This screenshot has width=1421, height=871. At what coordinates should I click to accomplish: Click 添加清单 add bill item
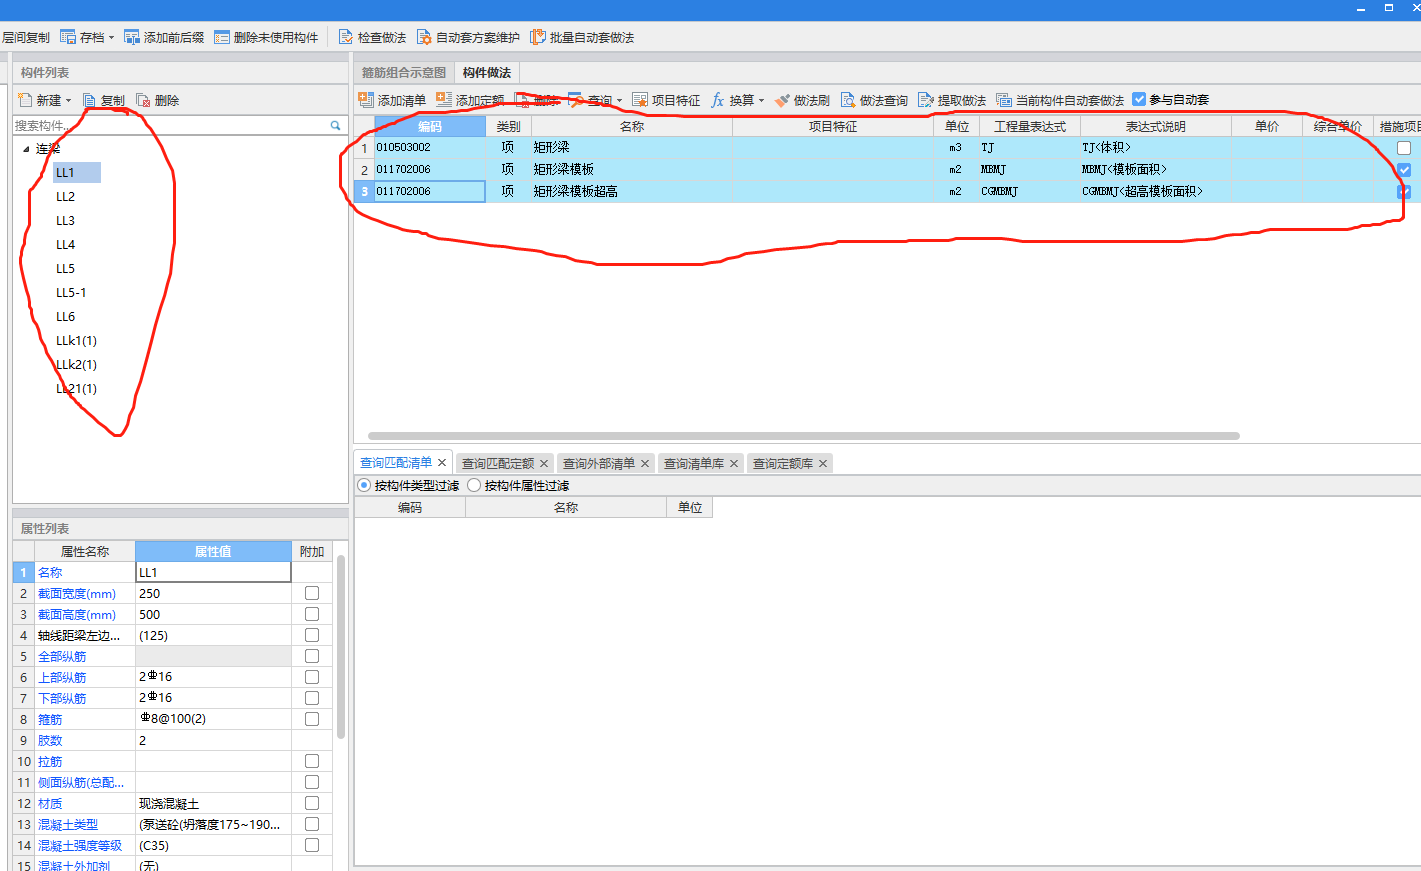[x=392, y=100]
